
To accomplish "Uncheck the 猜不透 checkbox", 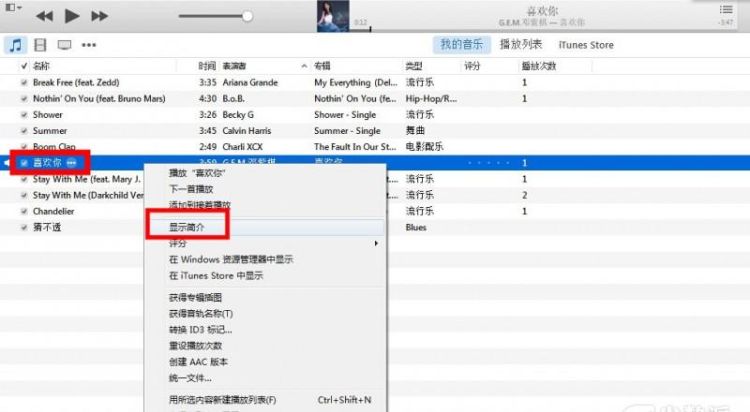I will point(24,227).
